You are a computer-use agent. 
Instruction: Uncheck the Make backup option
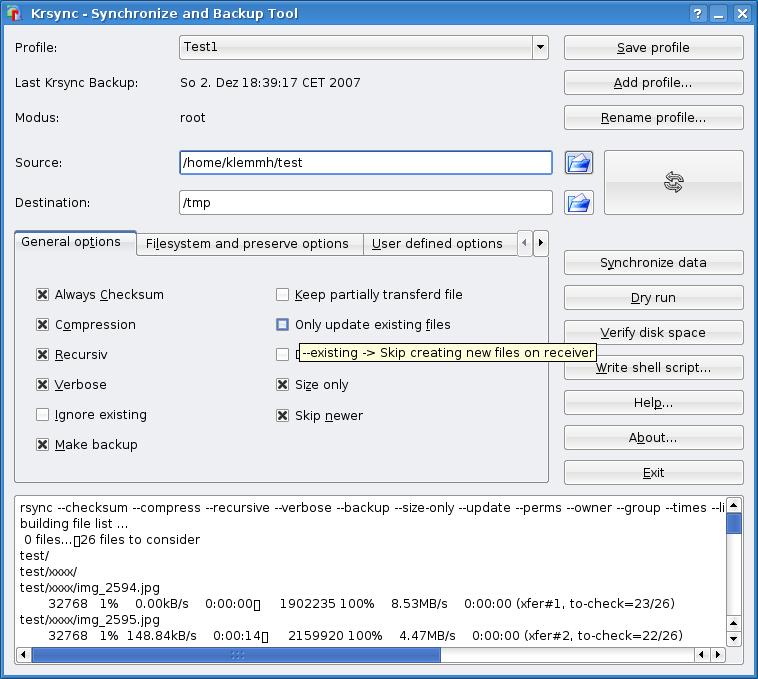click(43, 444)
